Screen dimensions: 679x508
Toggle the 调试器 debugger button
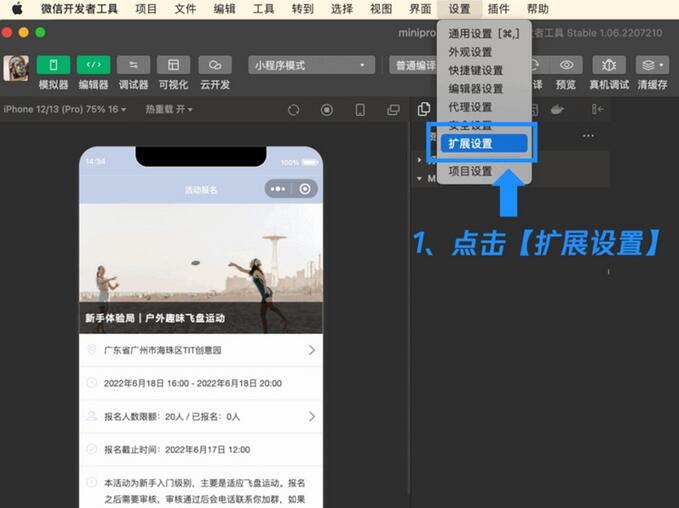[x=133, y=65]
